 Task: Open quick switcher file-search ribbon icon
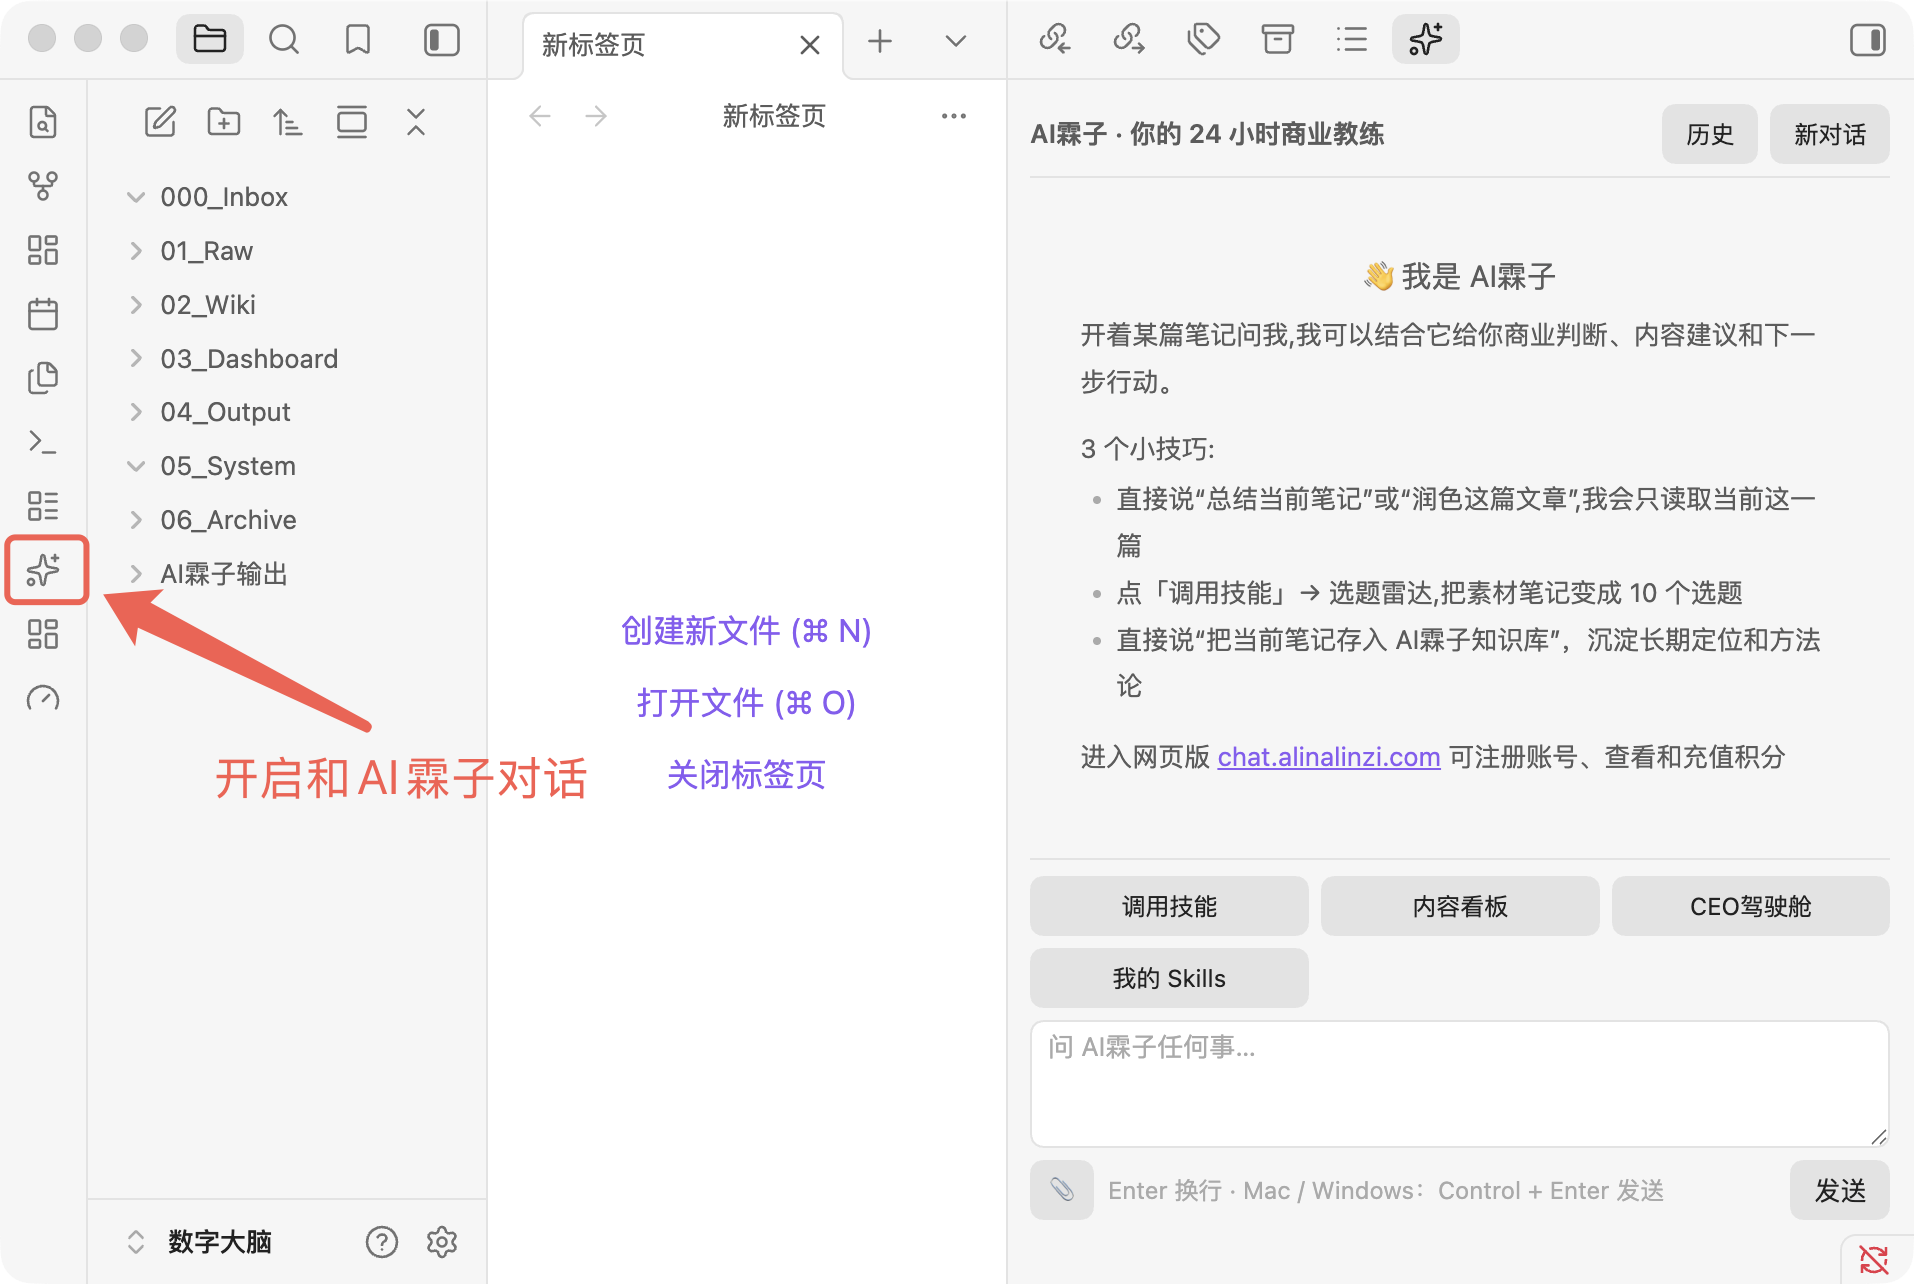click(x=43, y=122)
